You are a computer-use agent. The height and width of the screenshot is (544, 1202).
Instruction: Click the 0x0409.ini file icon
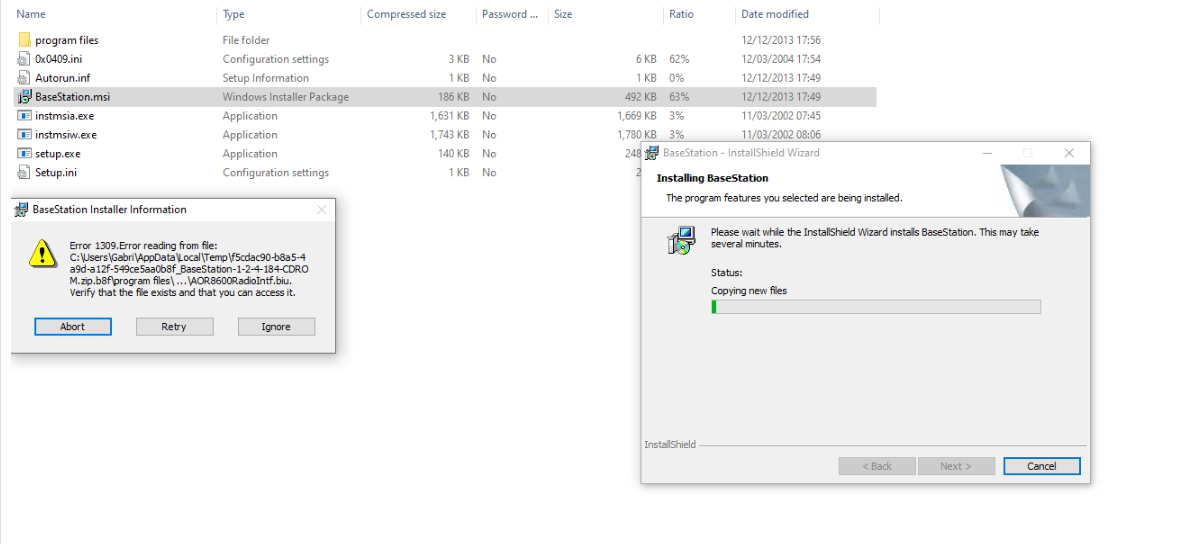[24, 59]
